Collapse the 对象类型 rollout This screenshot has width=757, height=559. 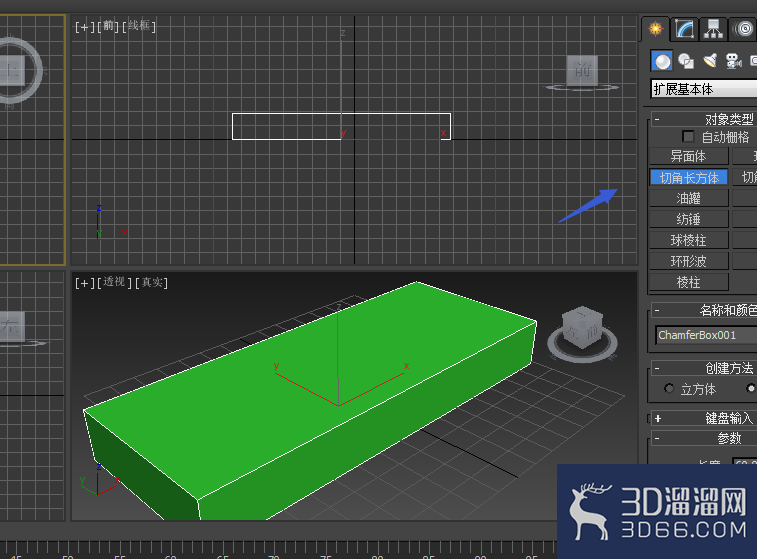coord(657,119)
